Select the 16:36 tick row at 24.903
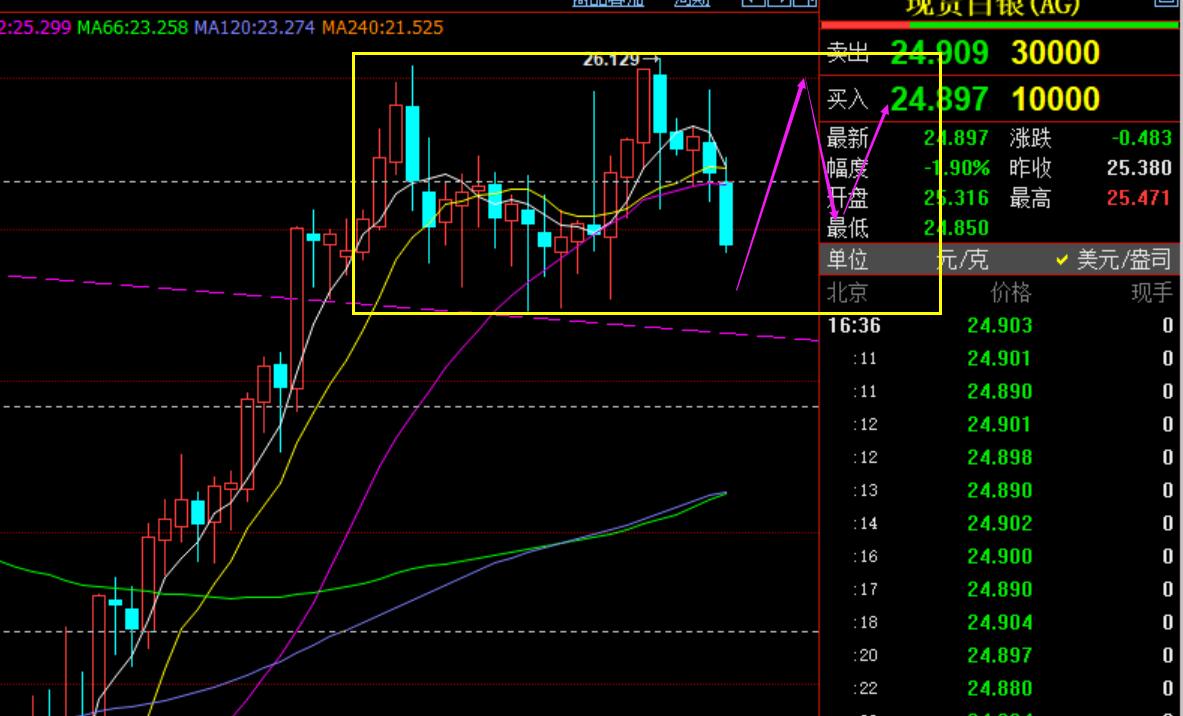This screenshot has width=1183, height=716. pyautogui.click(x=1000, y=326)
